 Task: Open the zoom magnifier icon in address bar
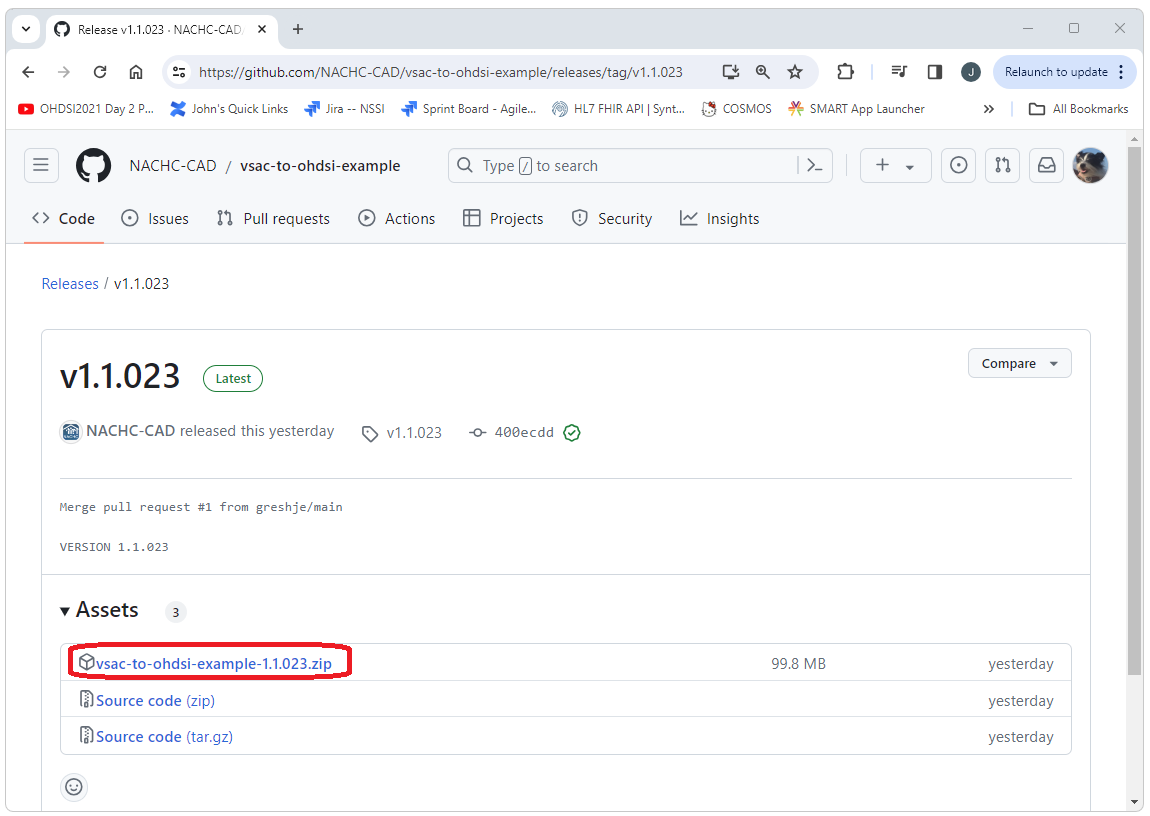[763, 72]
